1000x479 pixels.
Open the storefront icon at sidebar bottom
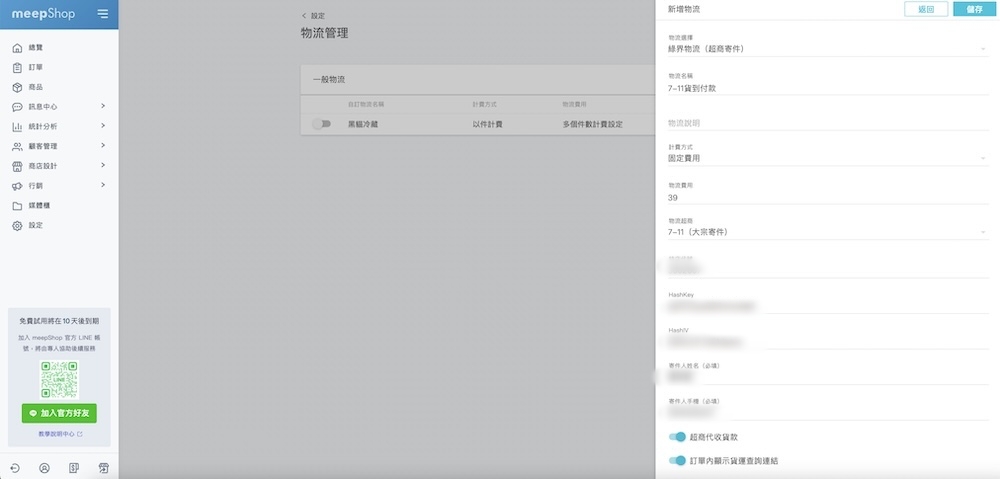click(103, 467)
